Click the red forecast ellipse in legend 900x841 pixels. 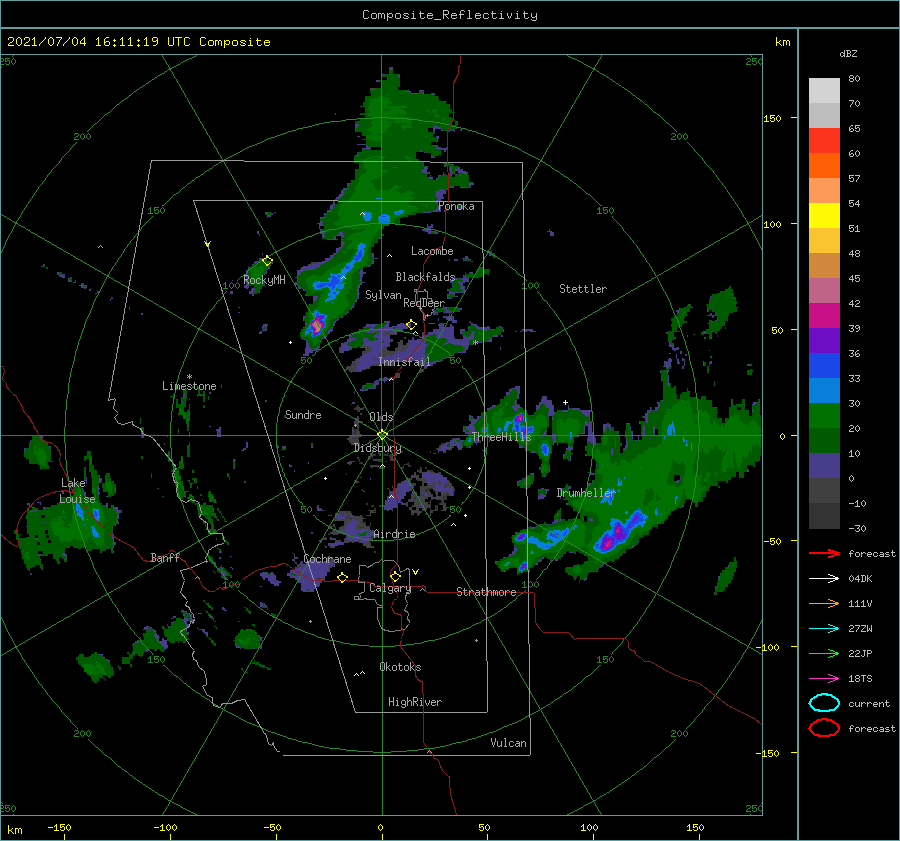point(824,728)
